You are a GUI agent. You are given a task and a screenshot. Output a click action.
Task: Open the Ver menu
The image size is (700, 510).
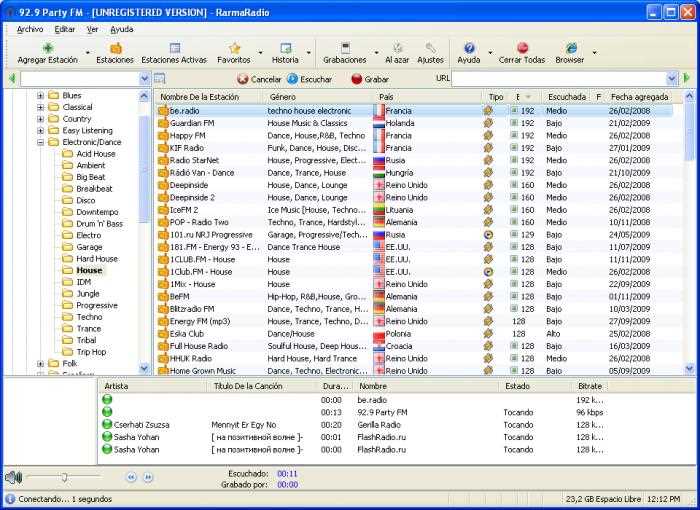point(92,29)
